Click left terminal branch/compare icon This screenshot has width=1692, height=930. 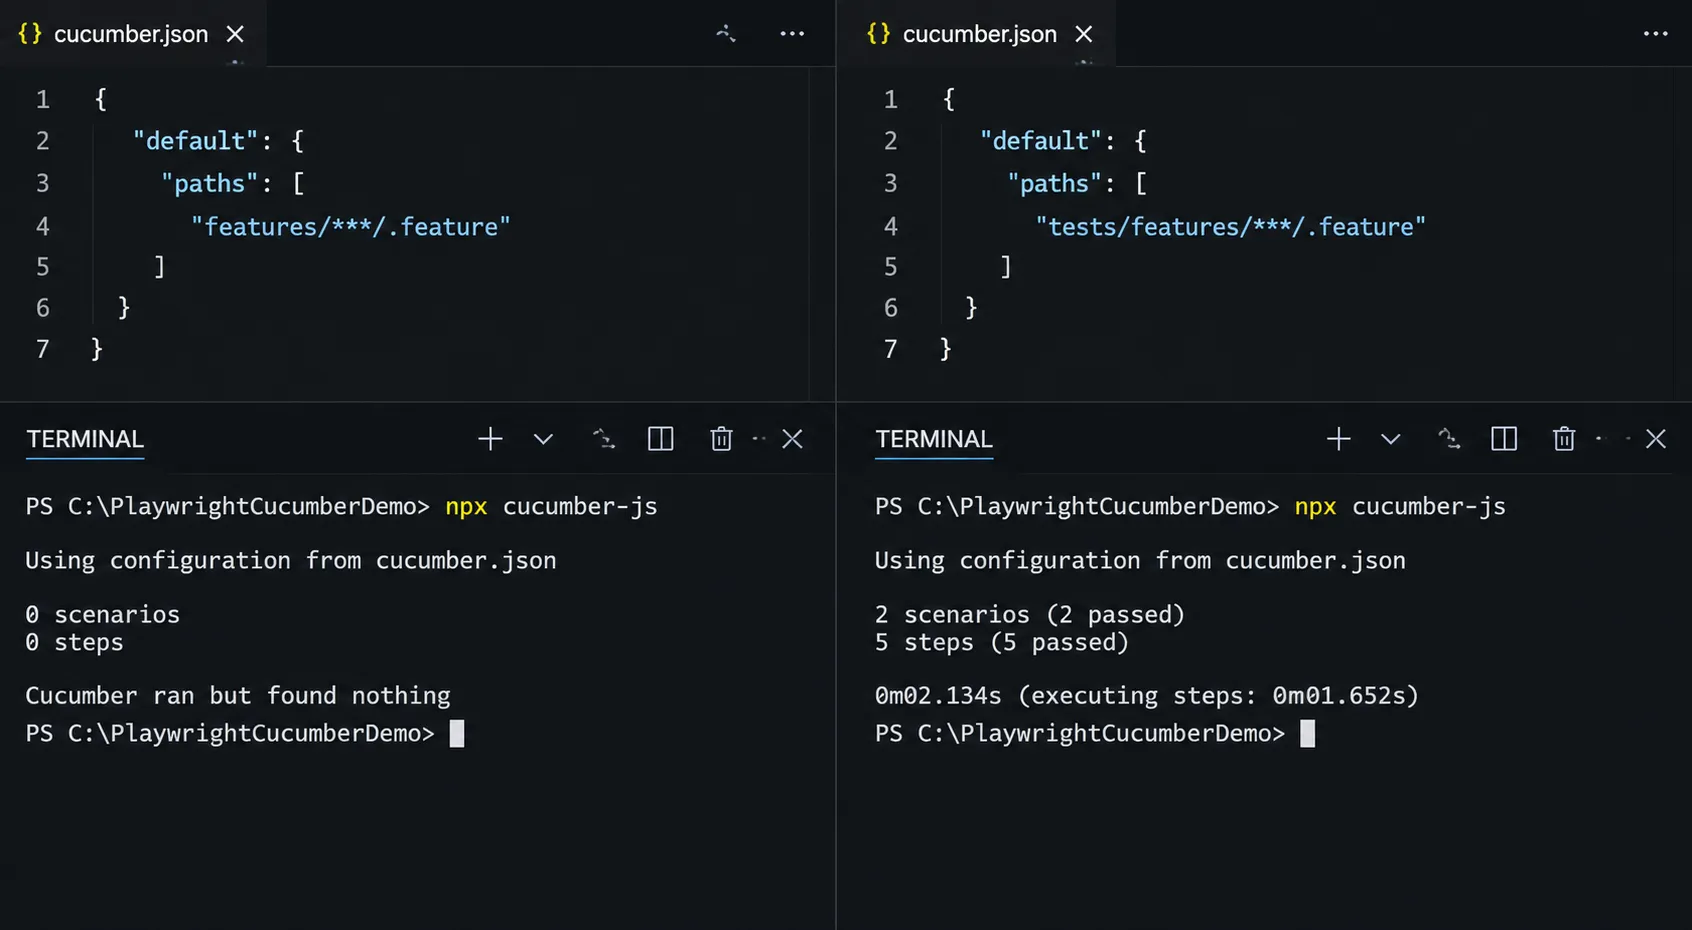(604, 438)
